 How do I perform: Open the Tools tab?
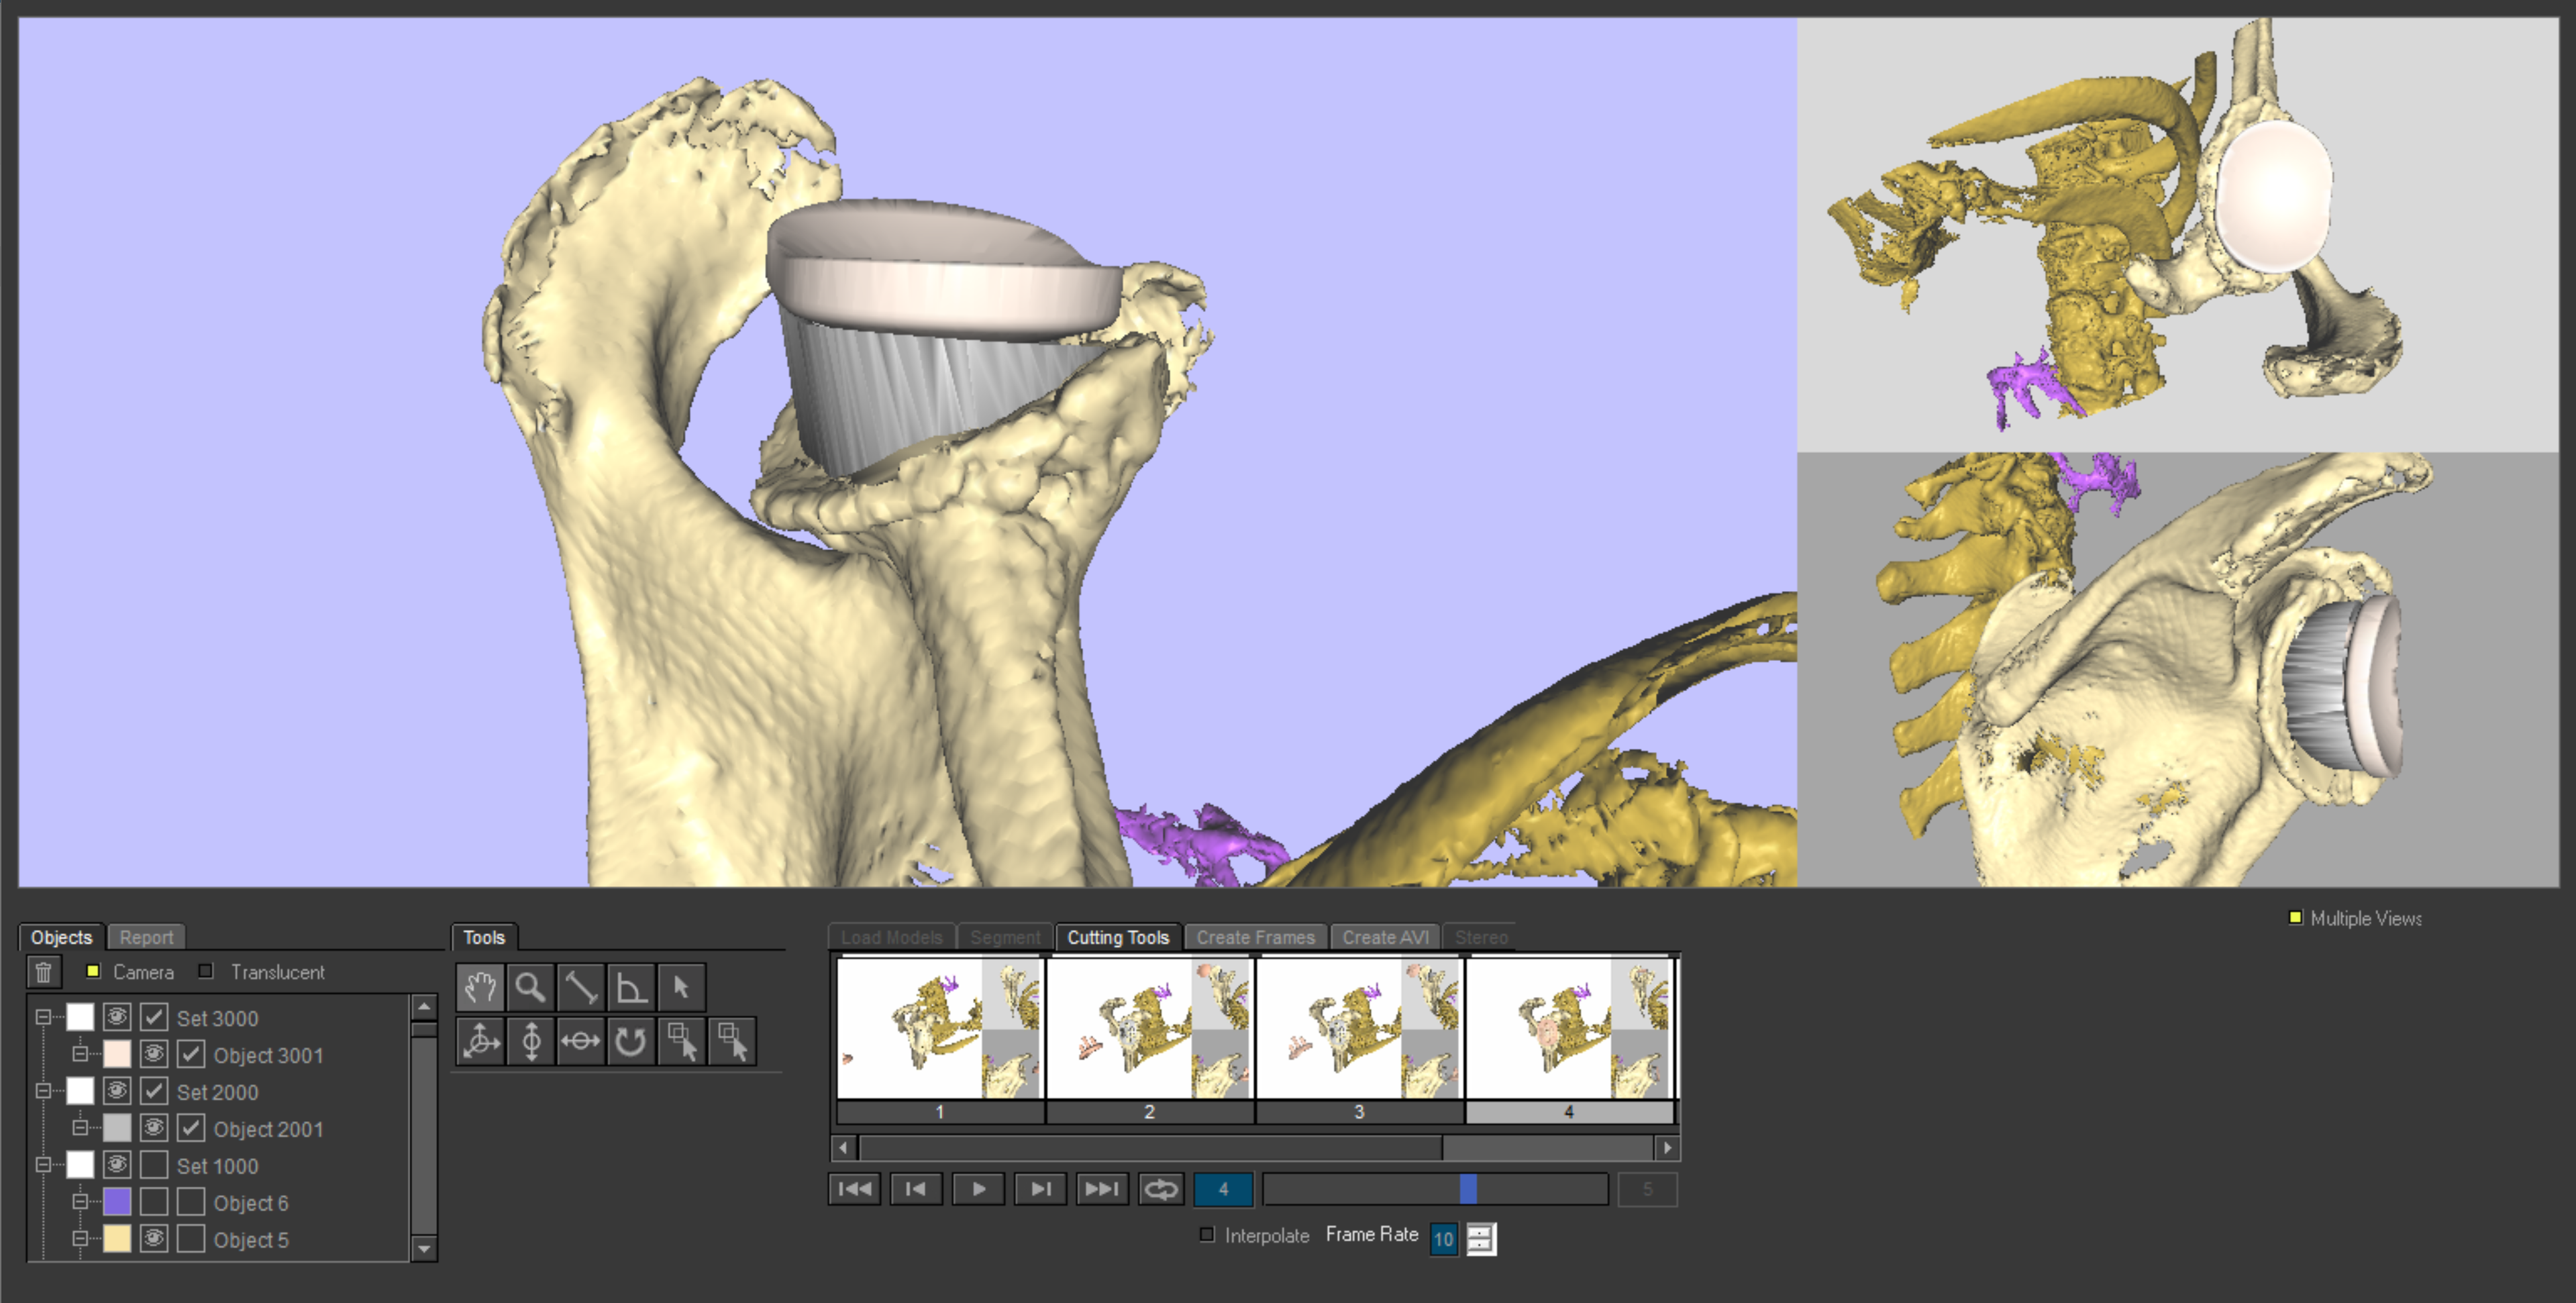484,937
